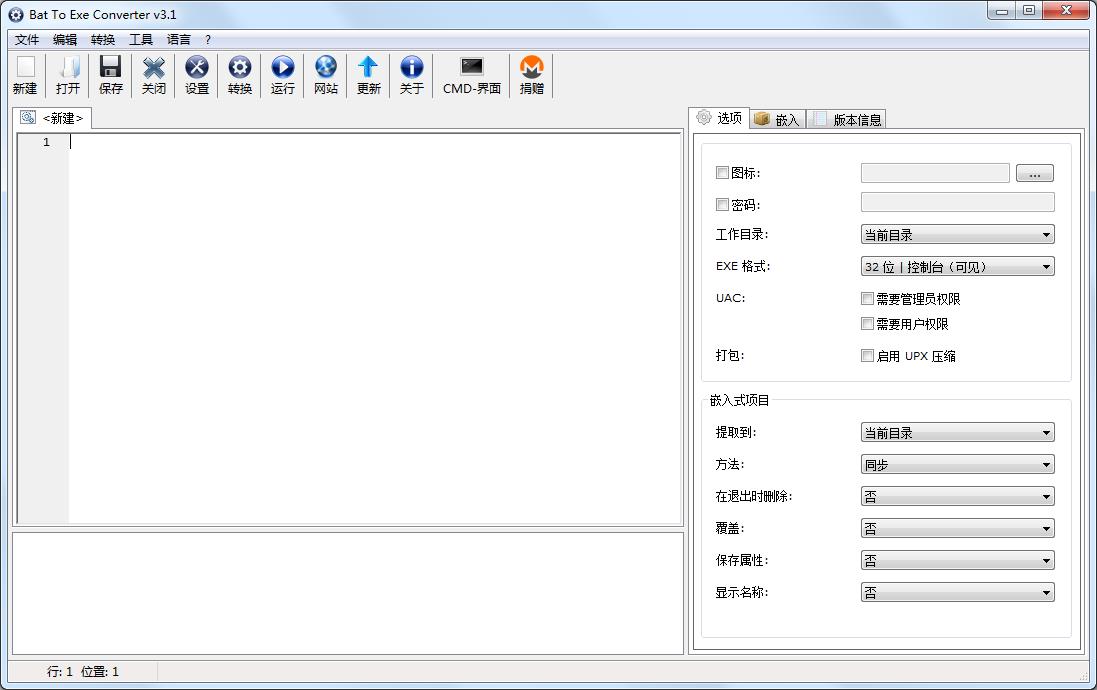Expand the 方法 dropdown showing 同步
Image resolution: width=1097 pixels, height=690 pixels.
point(957,465)
